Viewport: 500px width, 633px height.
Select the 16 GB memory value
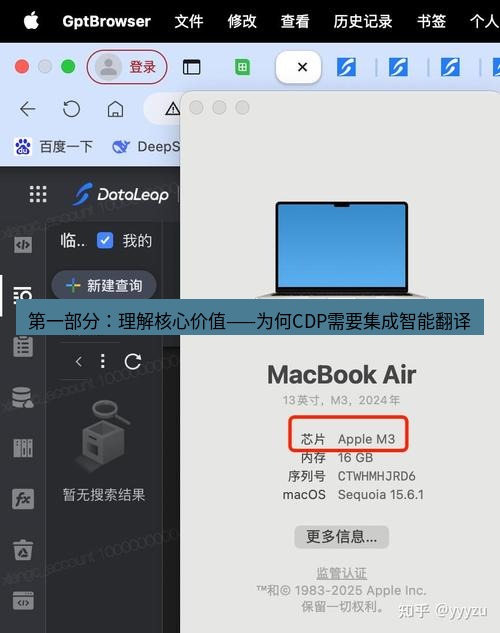point(355,457)
